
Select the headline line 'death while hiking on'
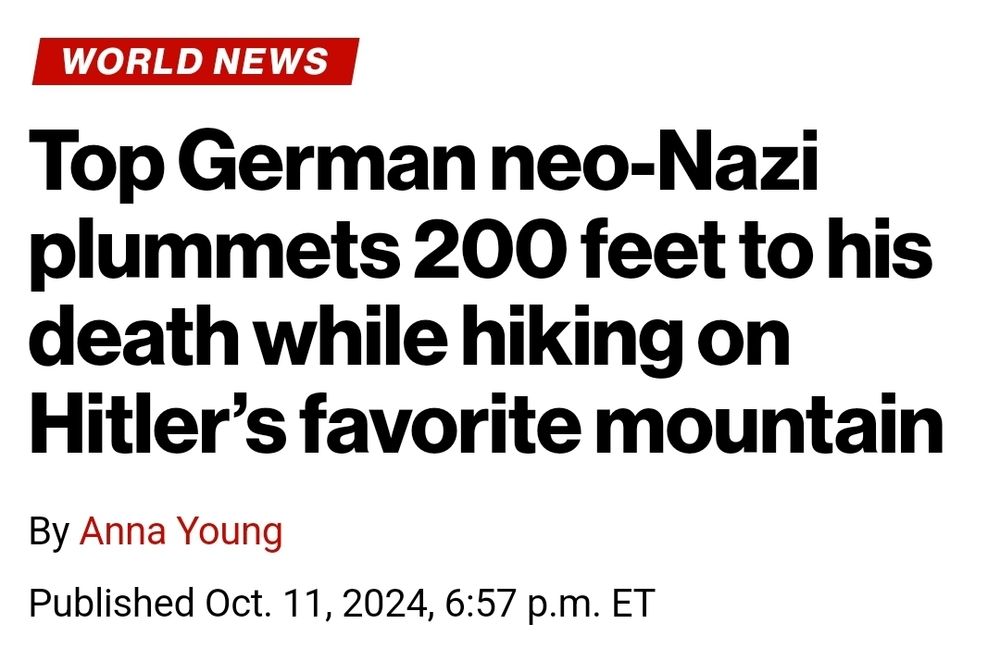410,339
